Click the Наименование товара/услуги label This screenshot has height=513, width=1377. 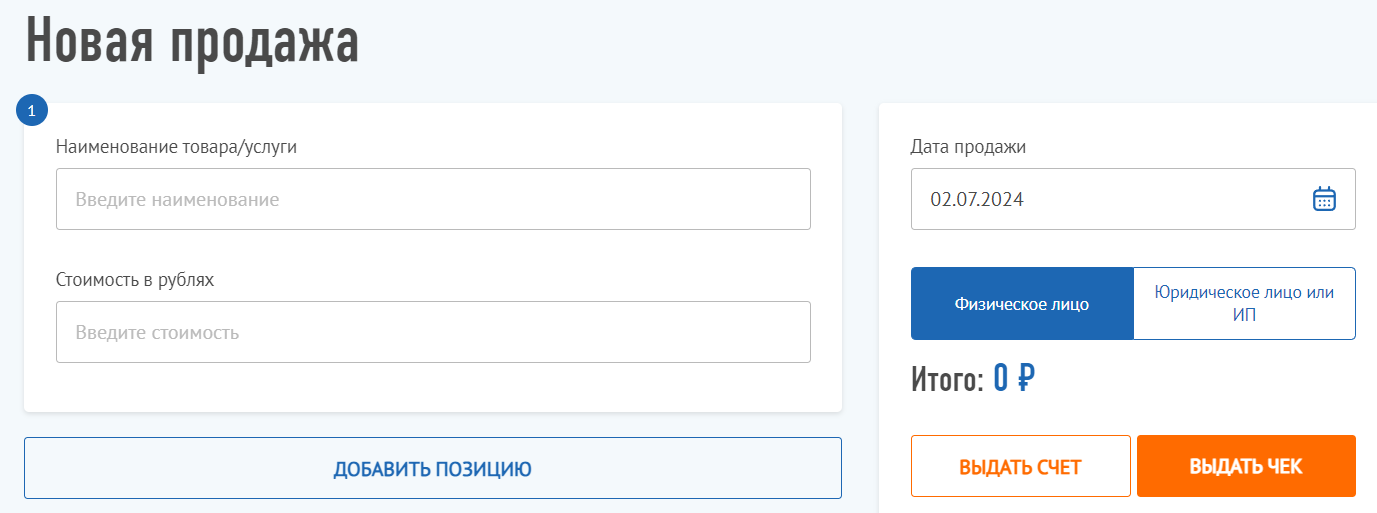(176, 147)
